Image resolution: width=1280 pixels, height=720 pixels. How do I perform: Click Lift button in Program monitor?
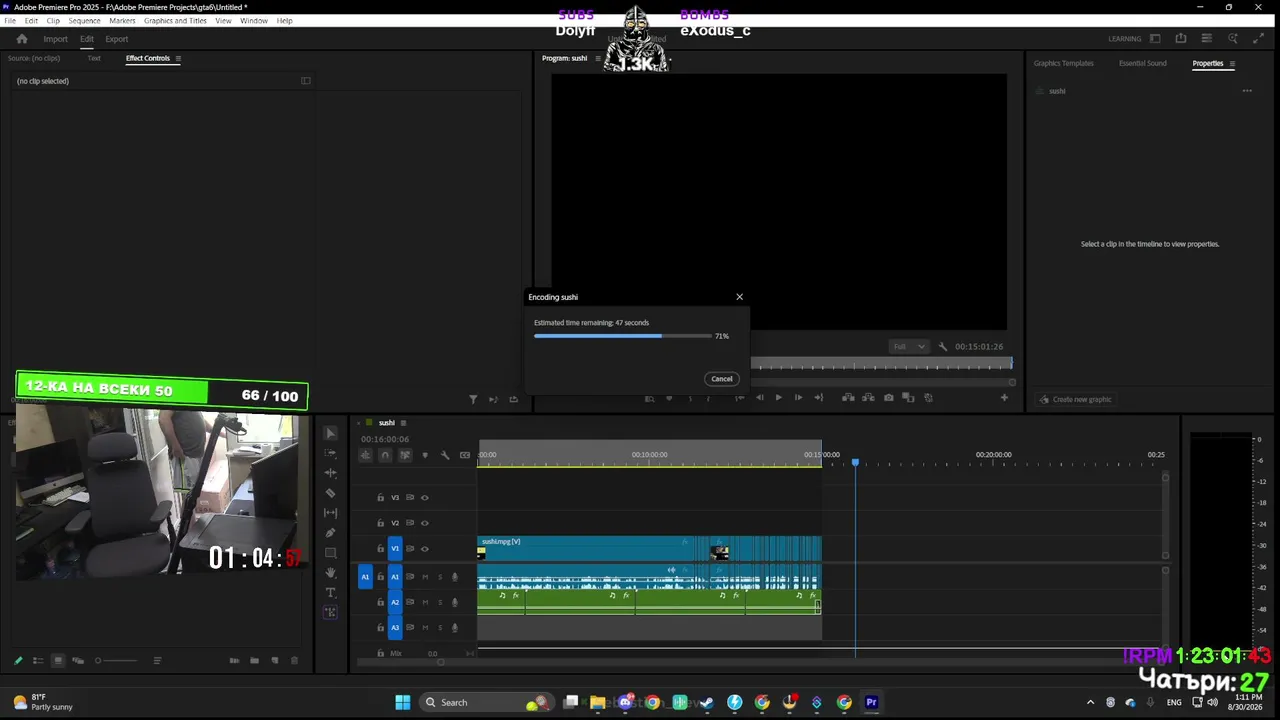(848, 398)
